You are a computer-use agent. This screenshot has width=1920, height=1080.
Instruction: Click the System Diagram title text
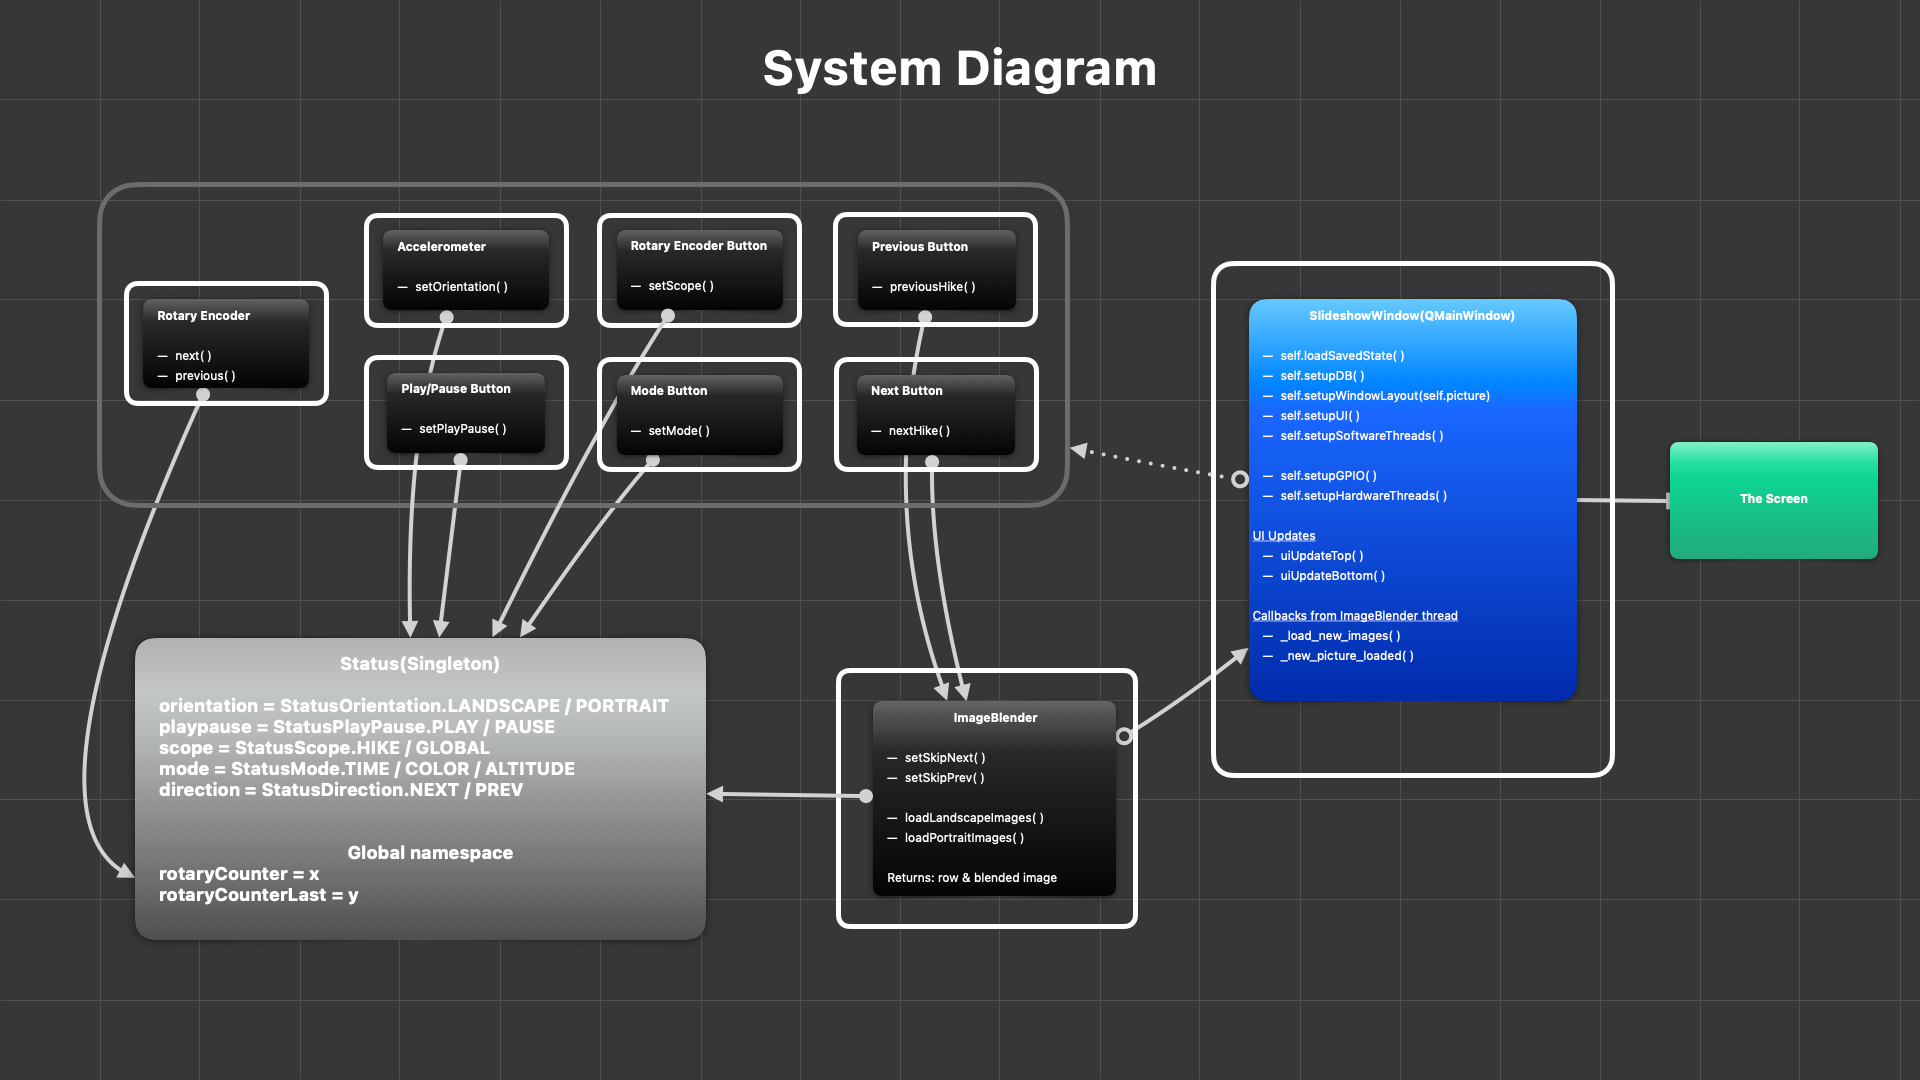(959, 69)
